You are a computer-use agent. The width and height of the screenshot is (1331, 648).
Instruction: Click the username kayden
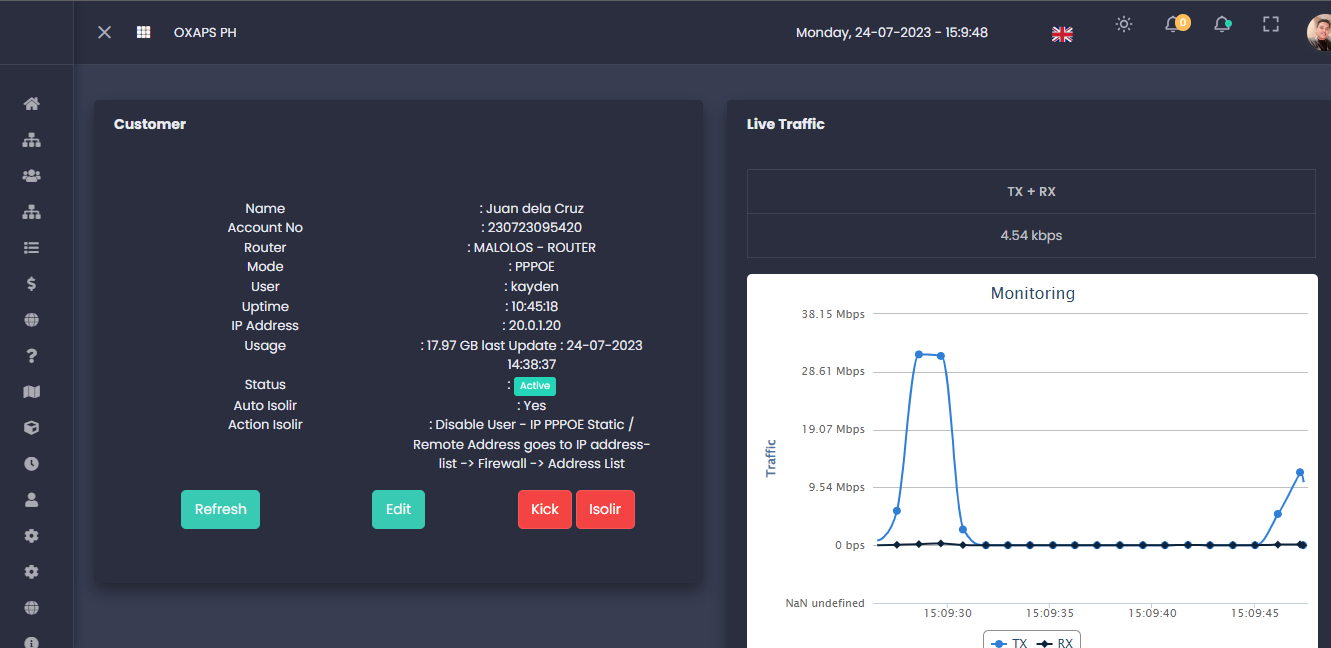[x=535, y=287]
